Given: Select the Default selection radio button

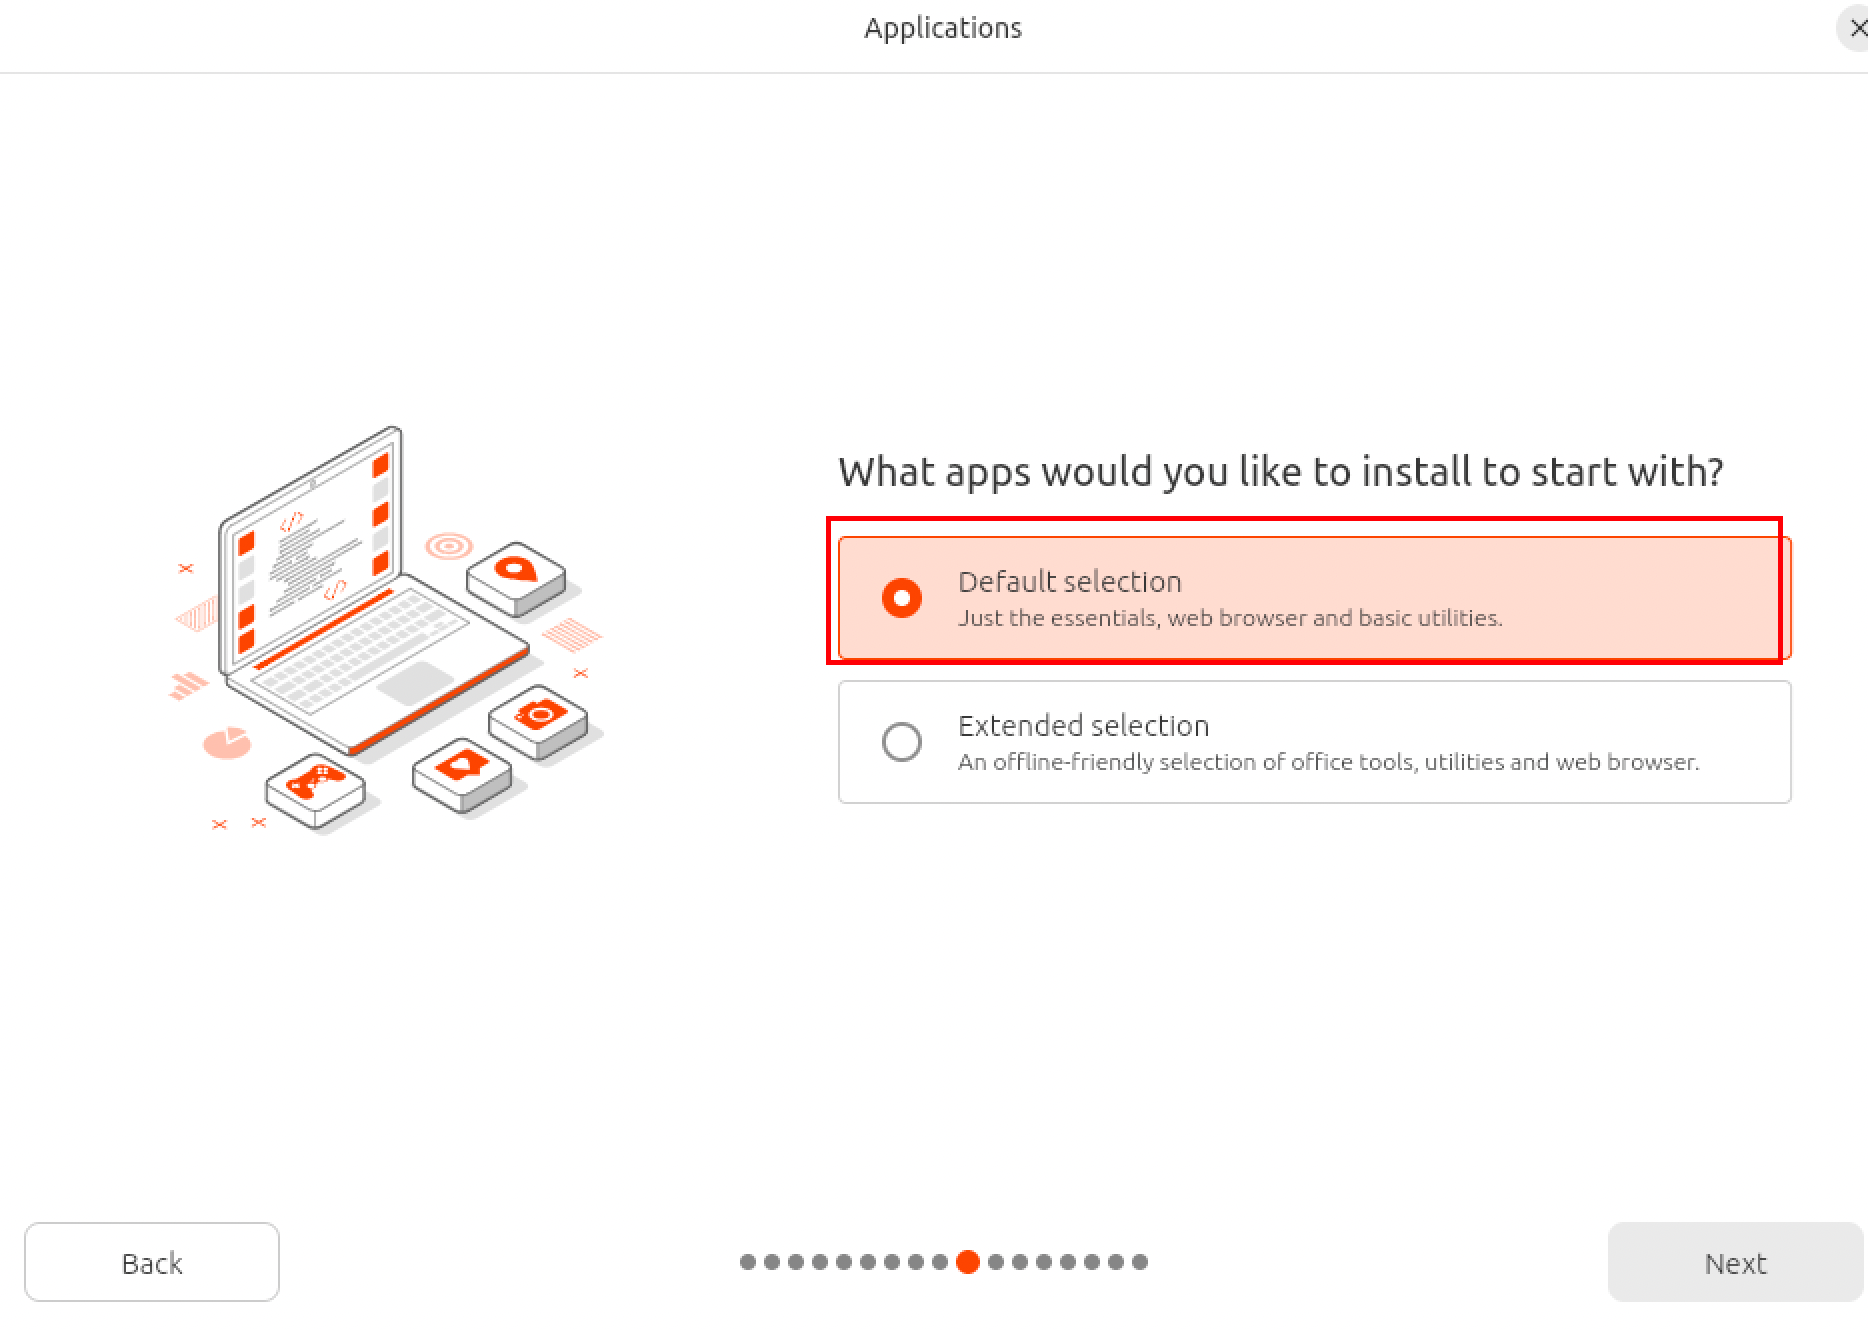Looking at the screenshot, I should tap(902, 598).
